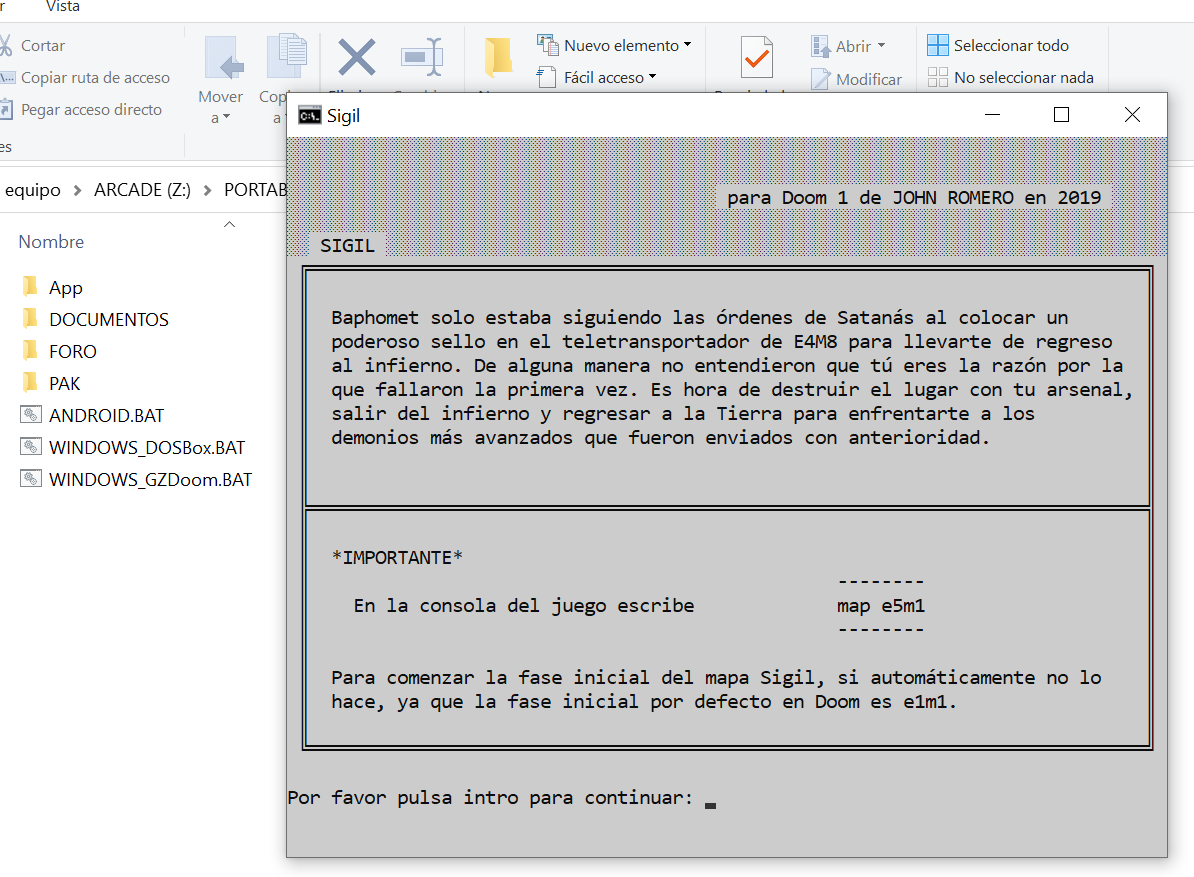Expand chevron after ARCADE (Z:) breadcrumb
The image size is (1194, 877).
coord(207,190)
